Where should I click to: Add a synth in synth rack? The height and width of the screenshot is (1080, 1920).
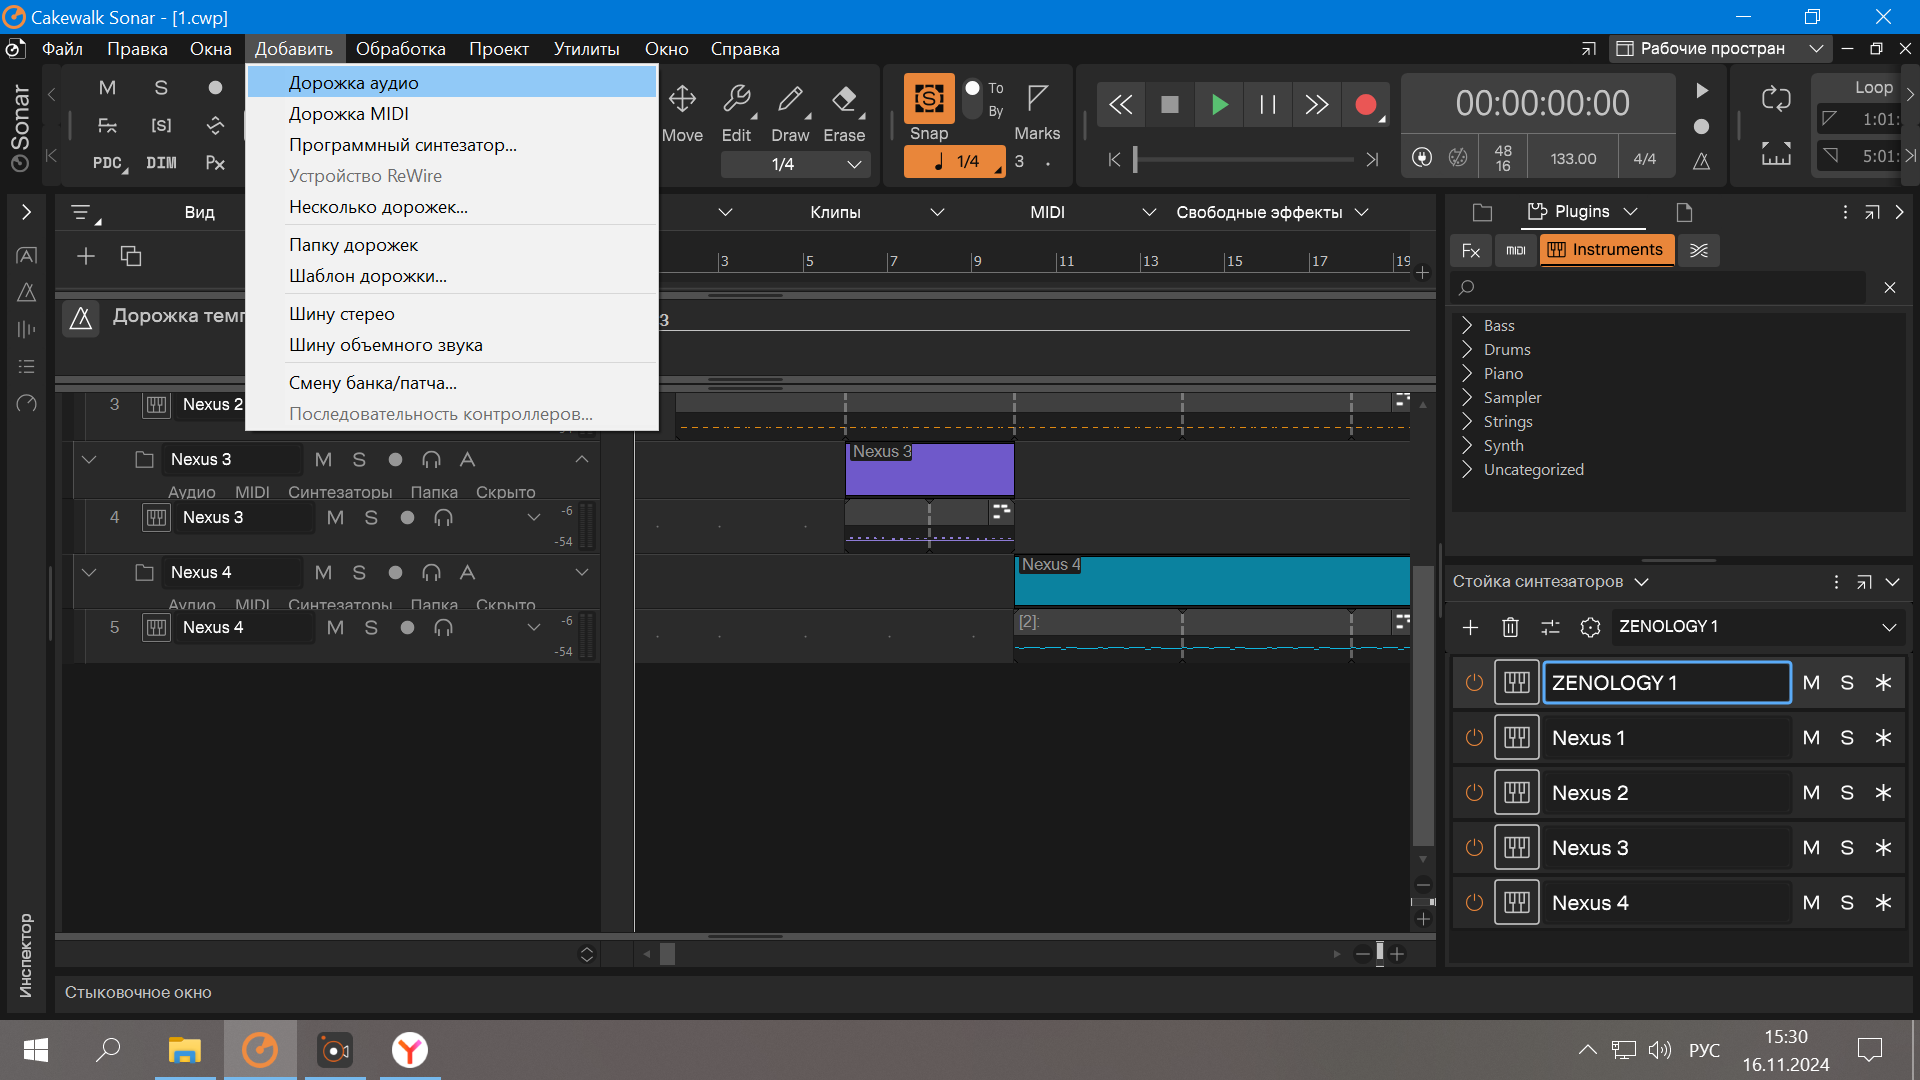click(1470, 627)
